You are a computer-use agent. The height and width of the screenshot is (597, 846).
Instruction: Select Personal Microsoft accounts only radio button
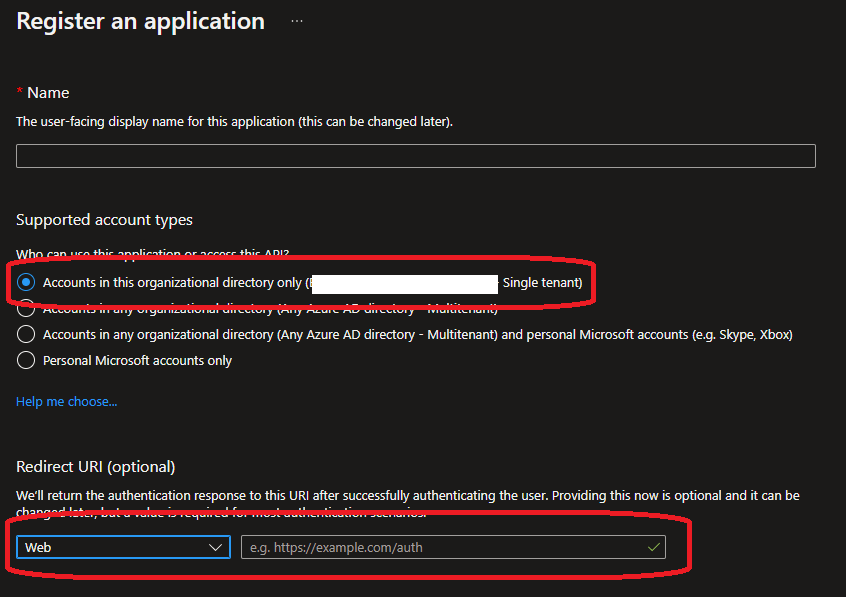(26, 360)
